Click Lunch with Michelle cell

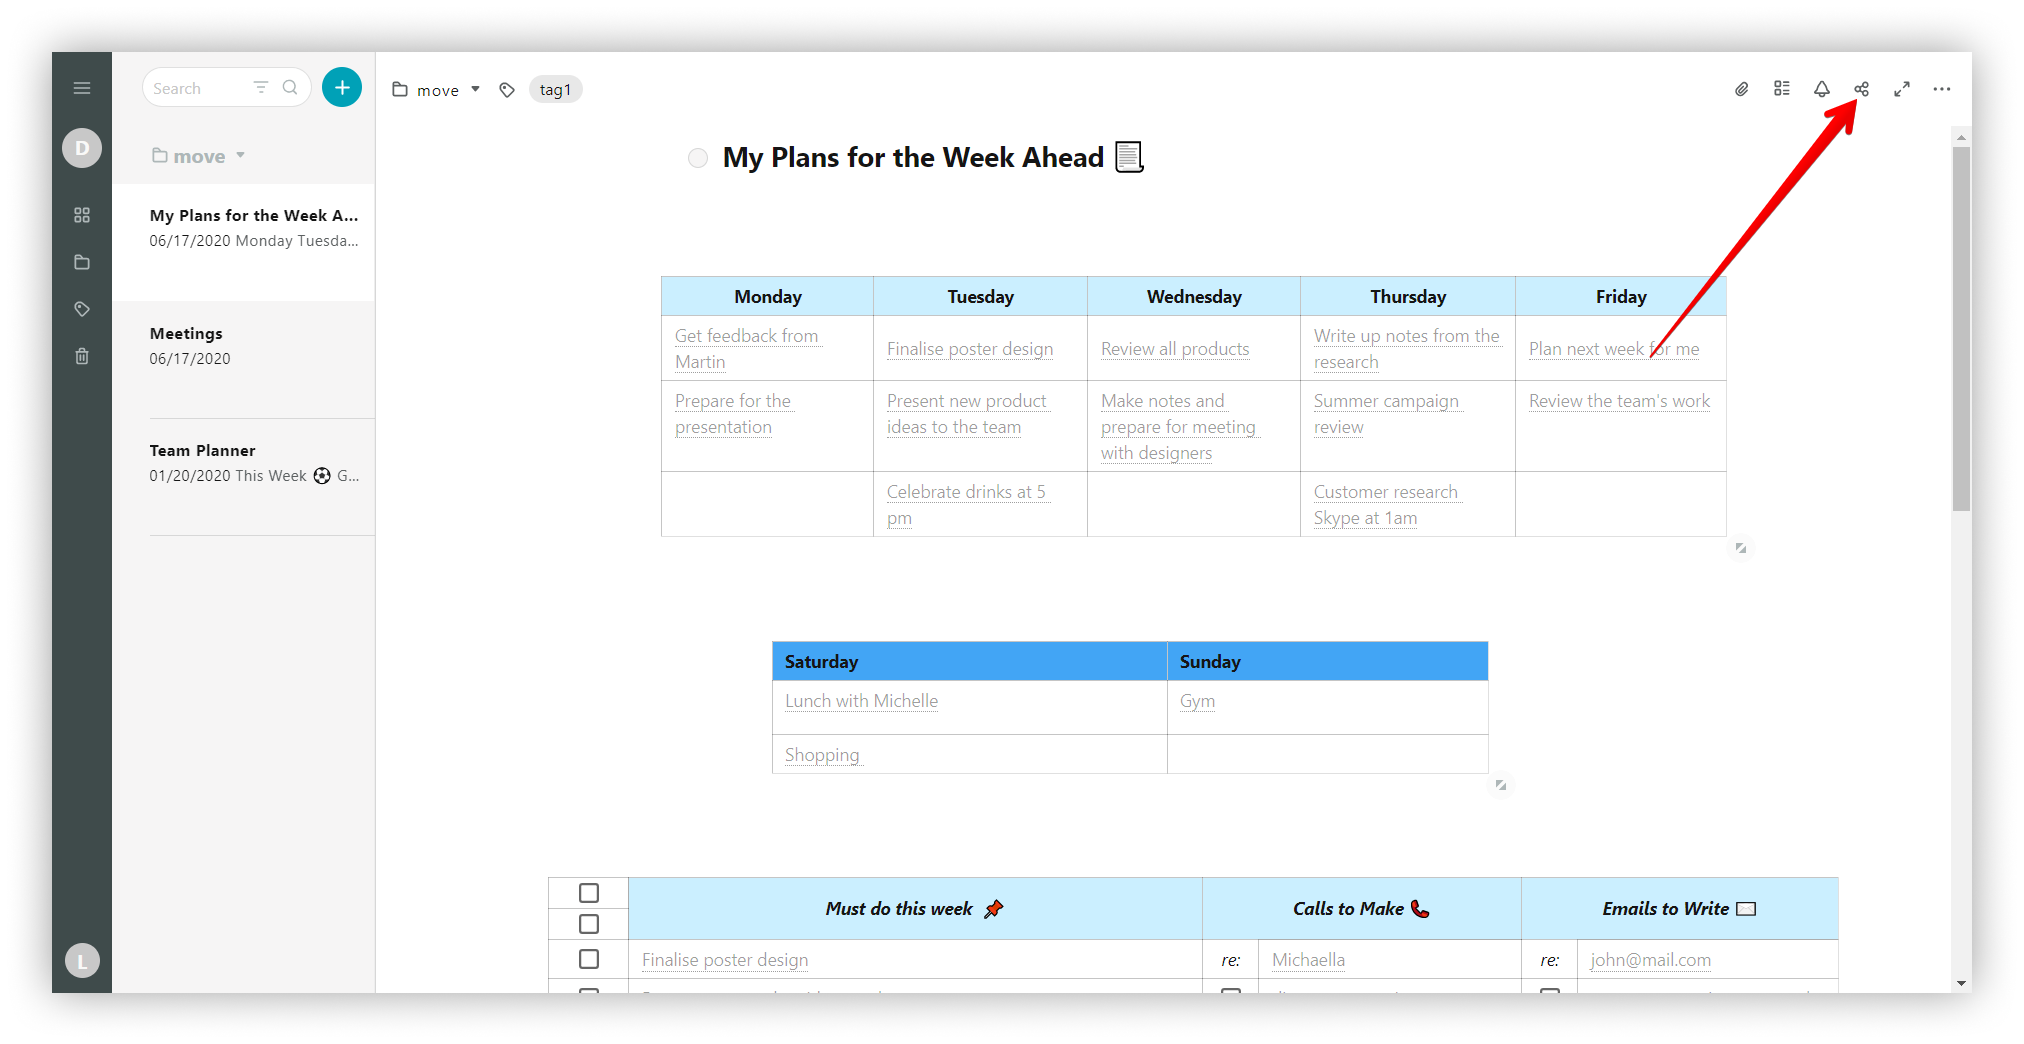pos(970,708)
